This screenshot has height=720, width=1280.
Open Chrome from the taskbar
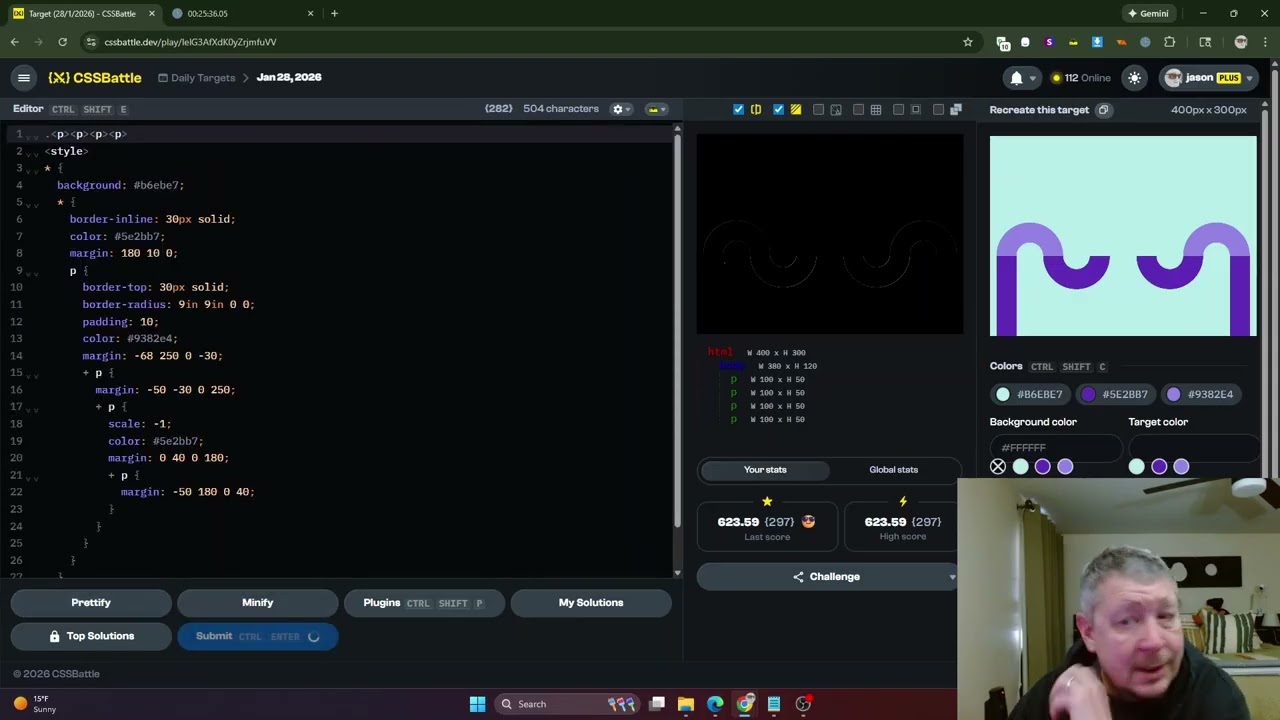coord(745,704)
